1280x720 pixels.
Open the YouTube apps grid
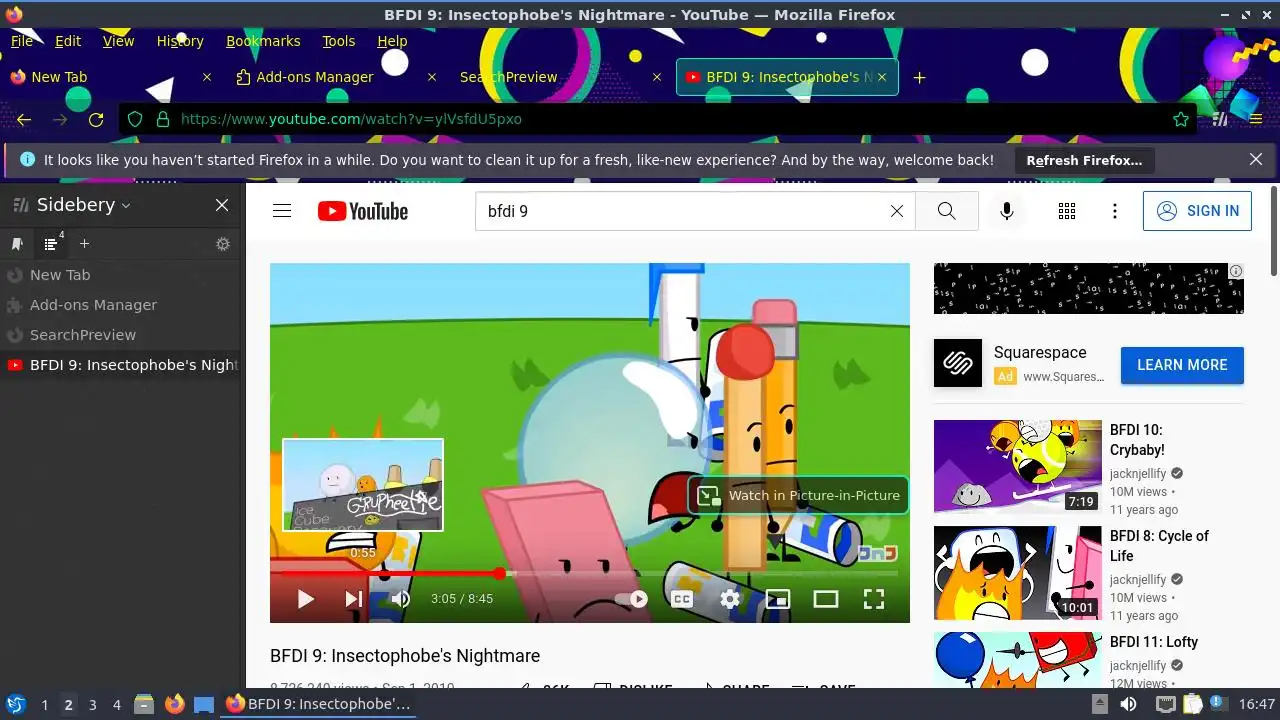(1067, 211)
